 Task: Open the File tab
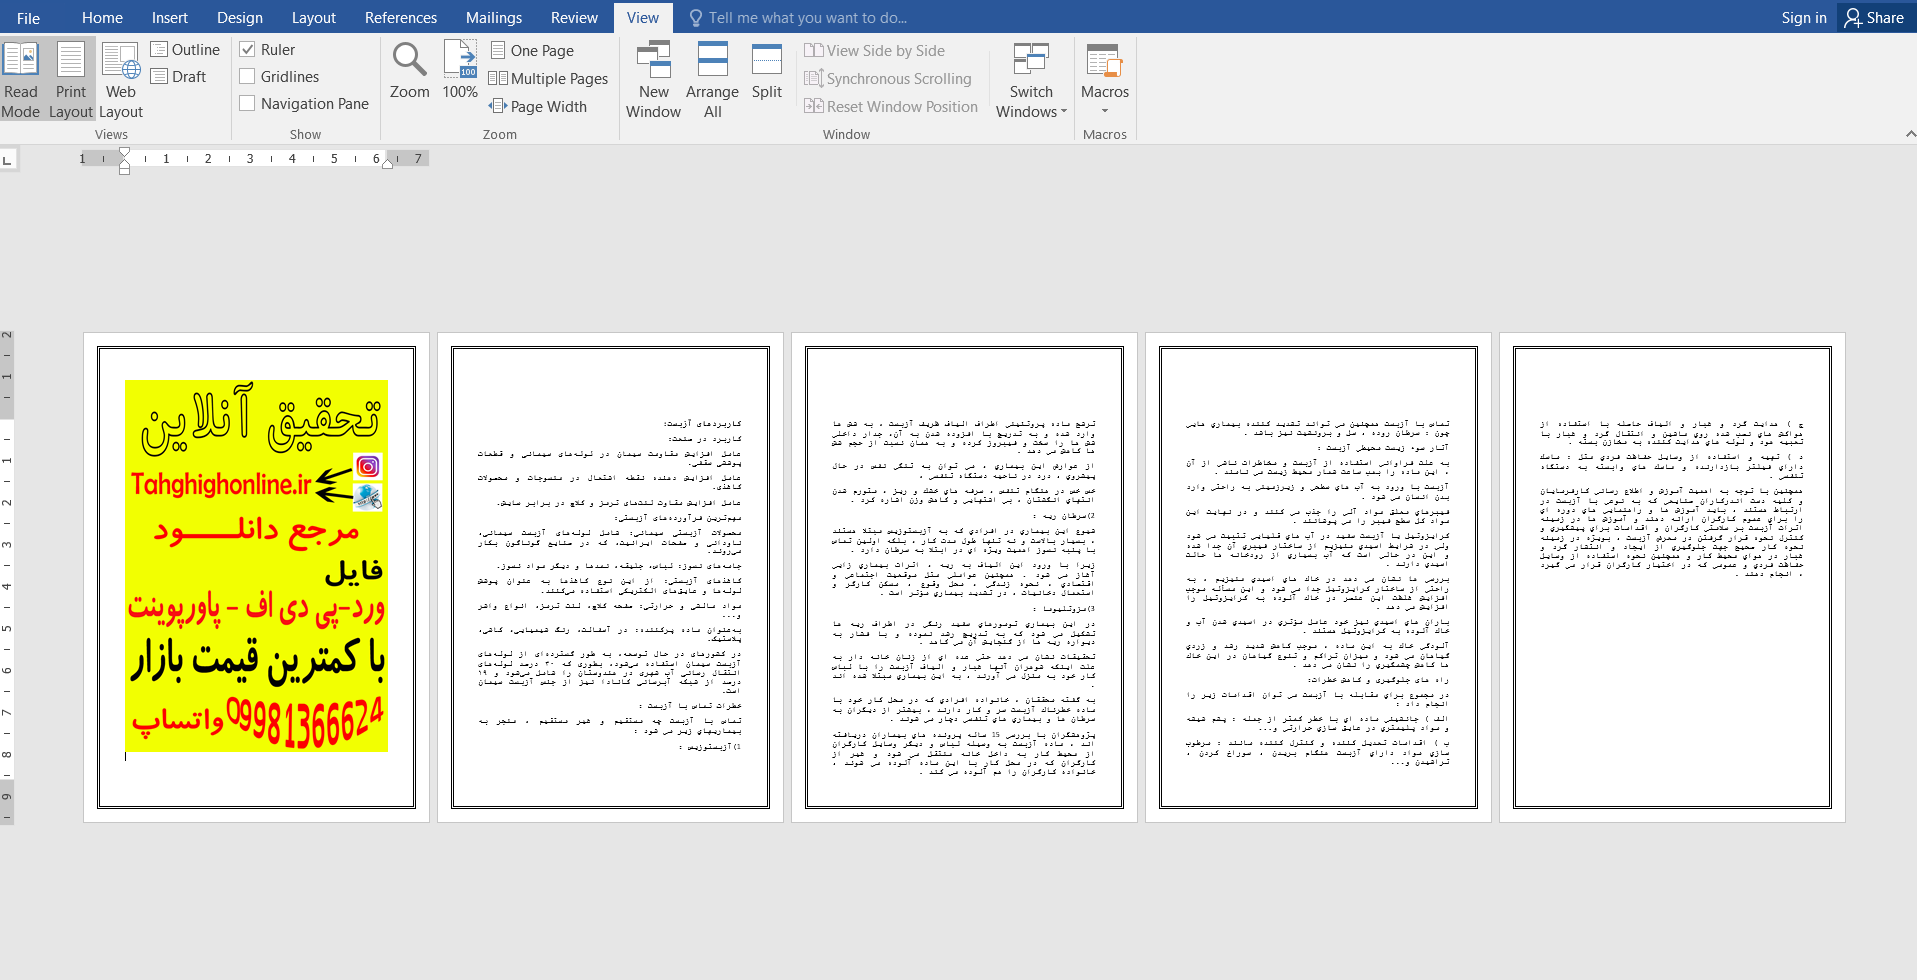tap(29, 17)
